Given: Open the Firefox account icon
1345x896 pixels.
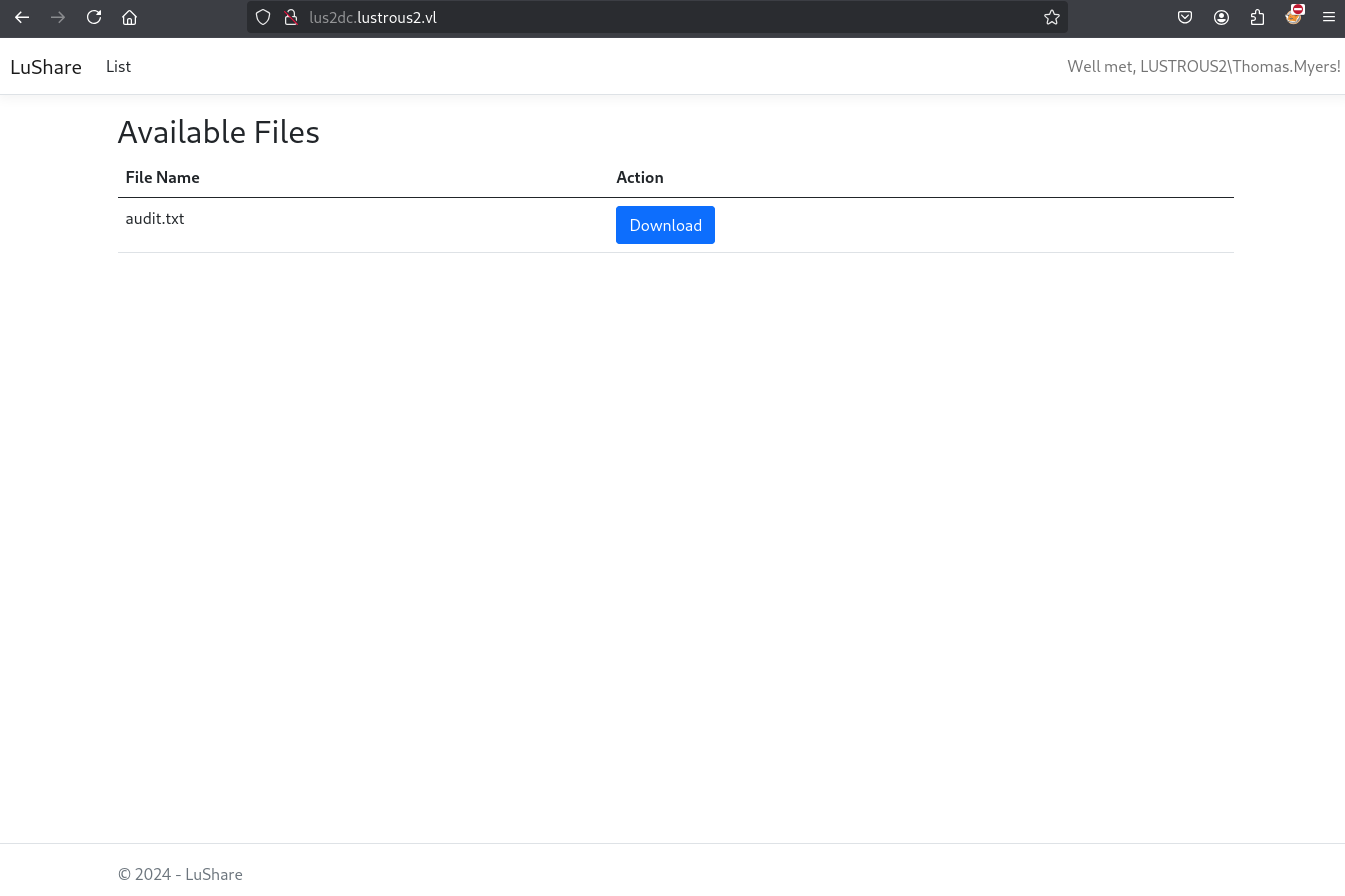Looking at the screenshot, I should (1221, 17).
